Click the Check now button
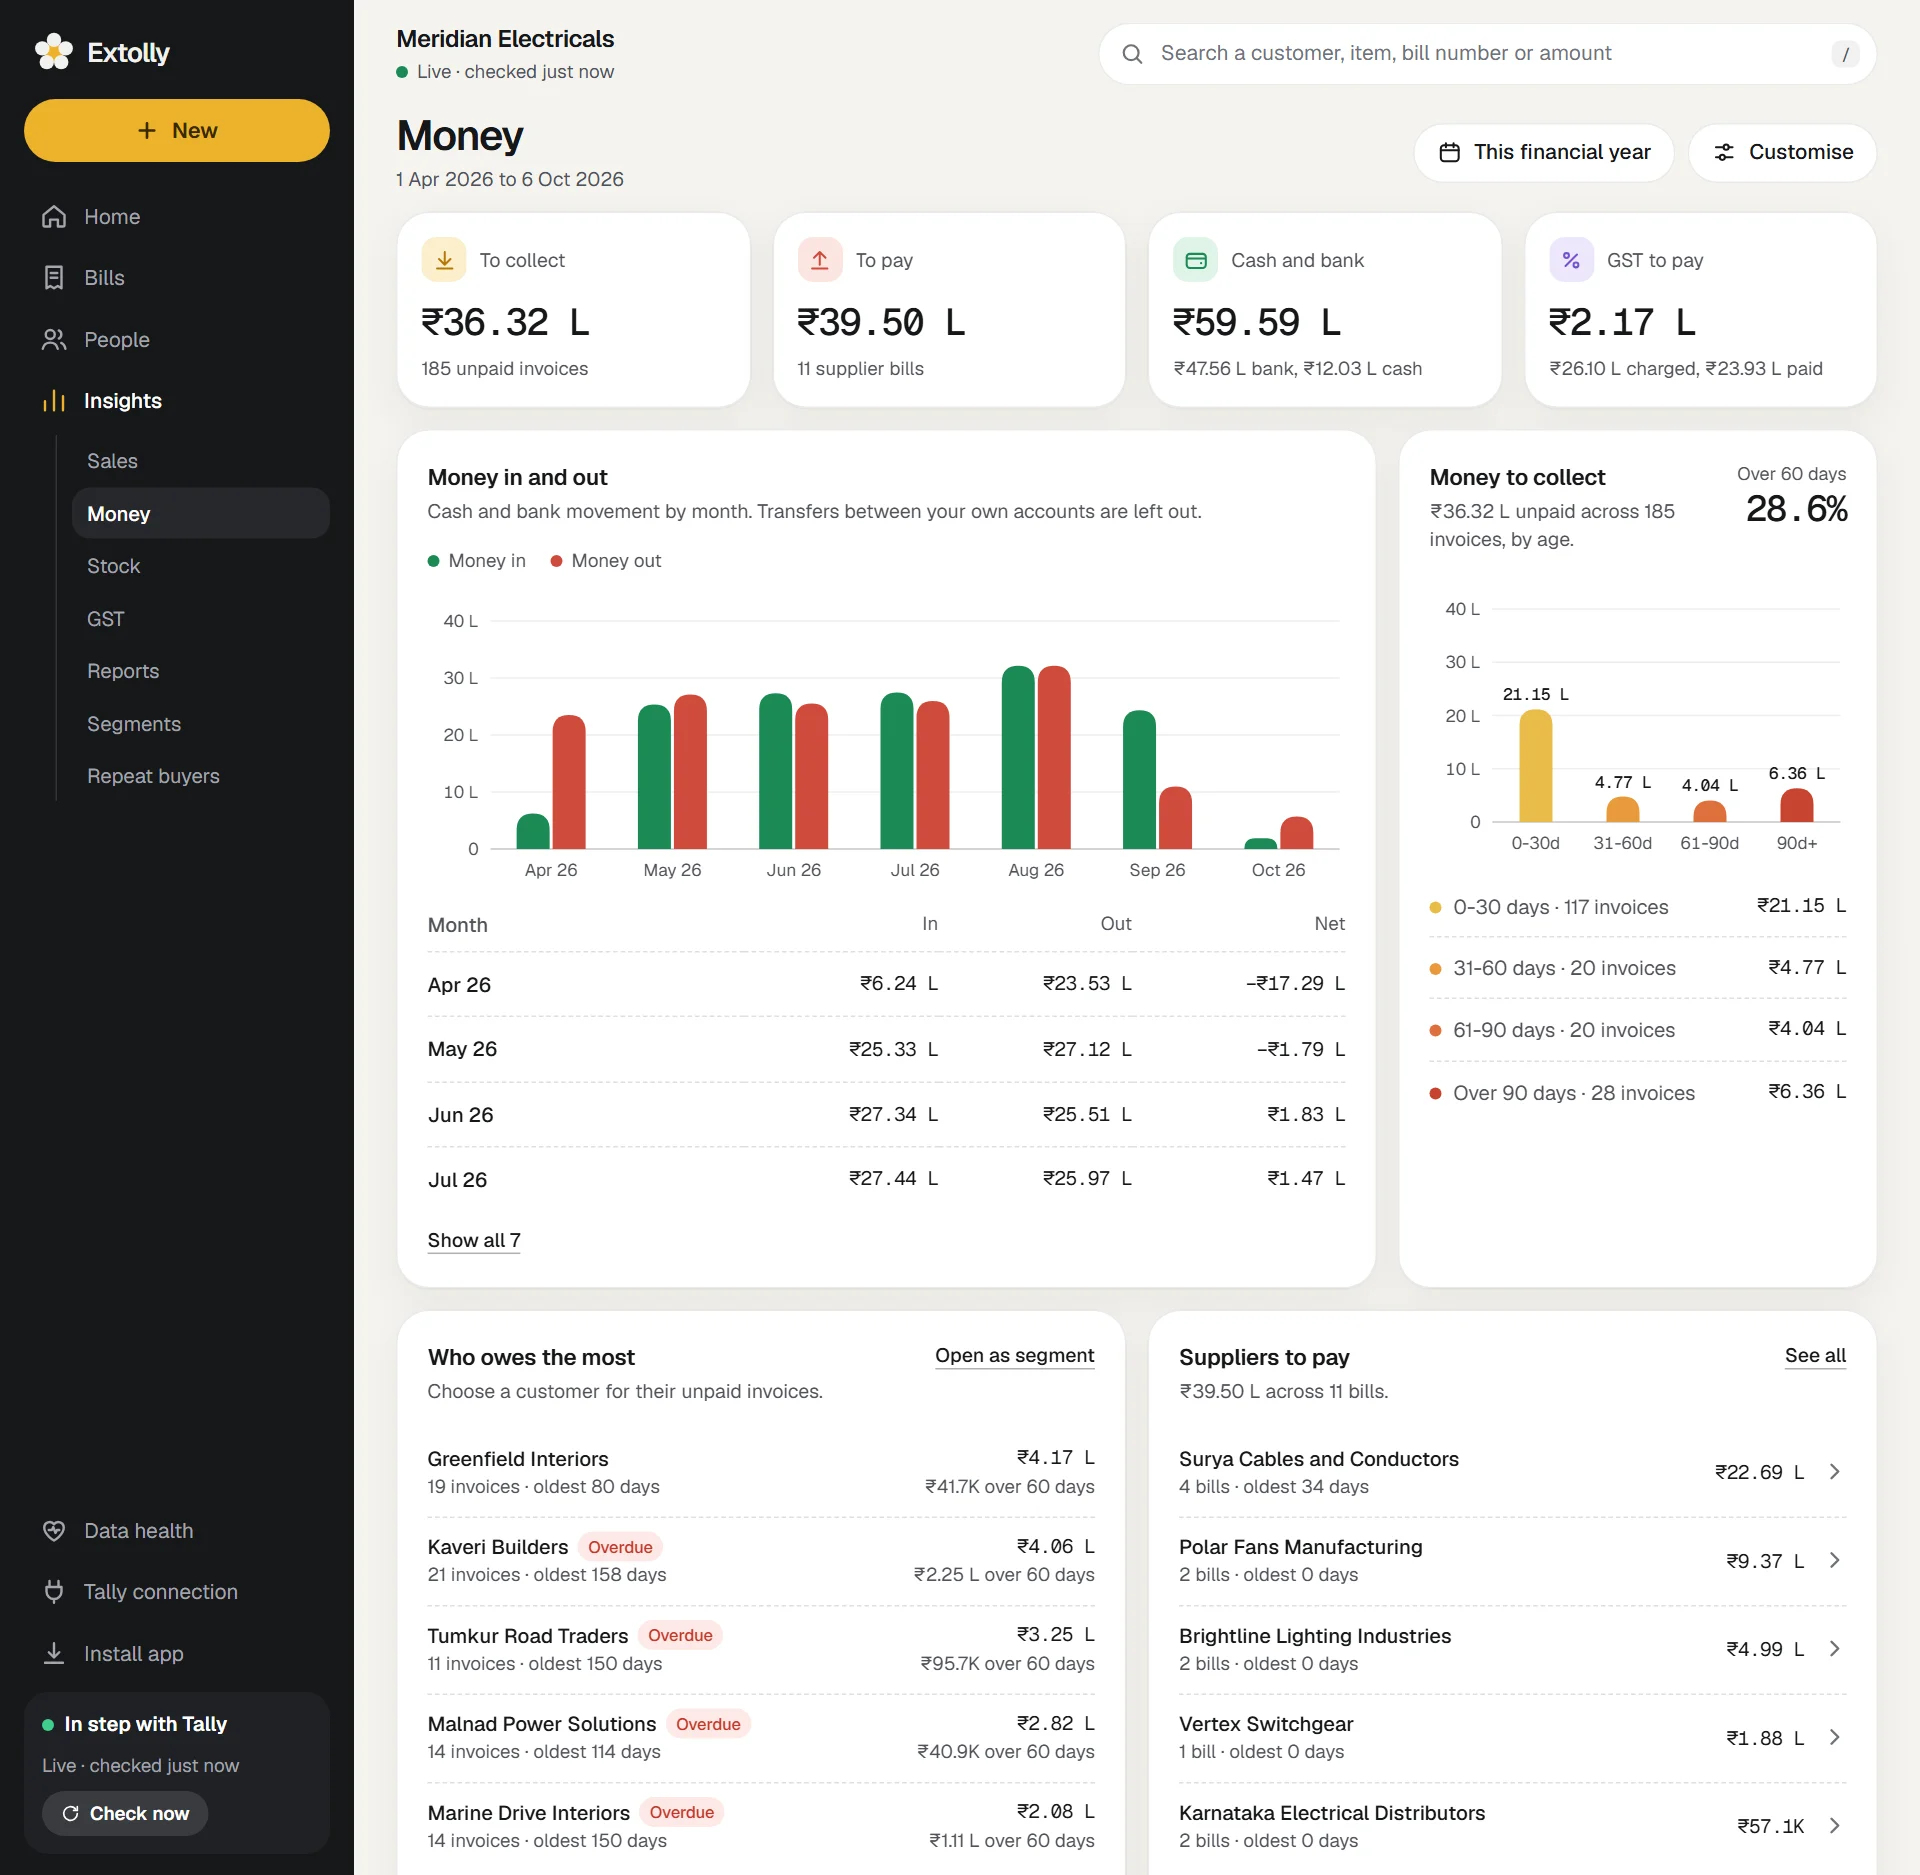1920x1875 pixels. [125, 1814]
